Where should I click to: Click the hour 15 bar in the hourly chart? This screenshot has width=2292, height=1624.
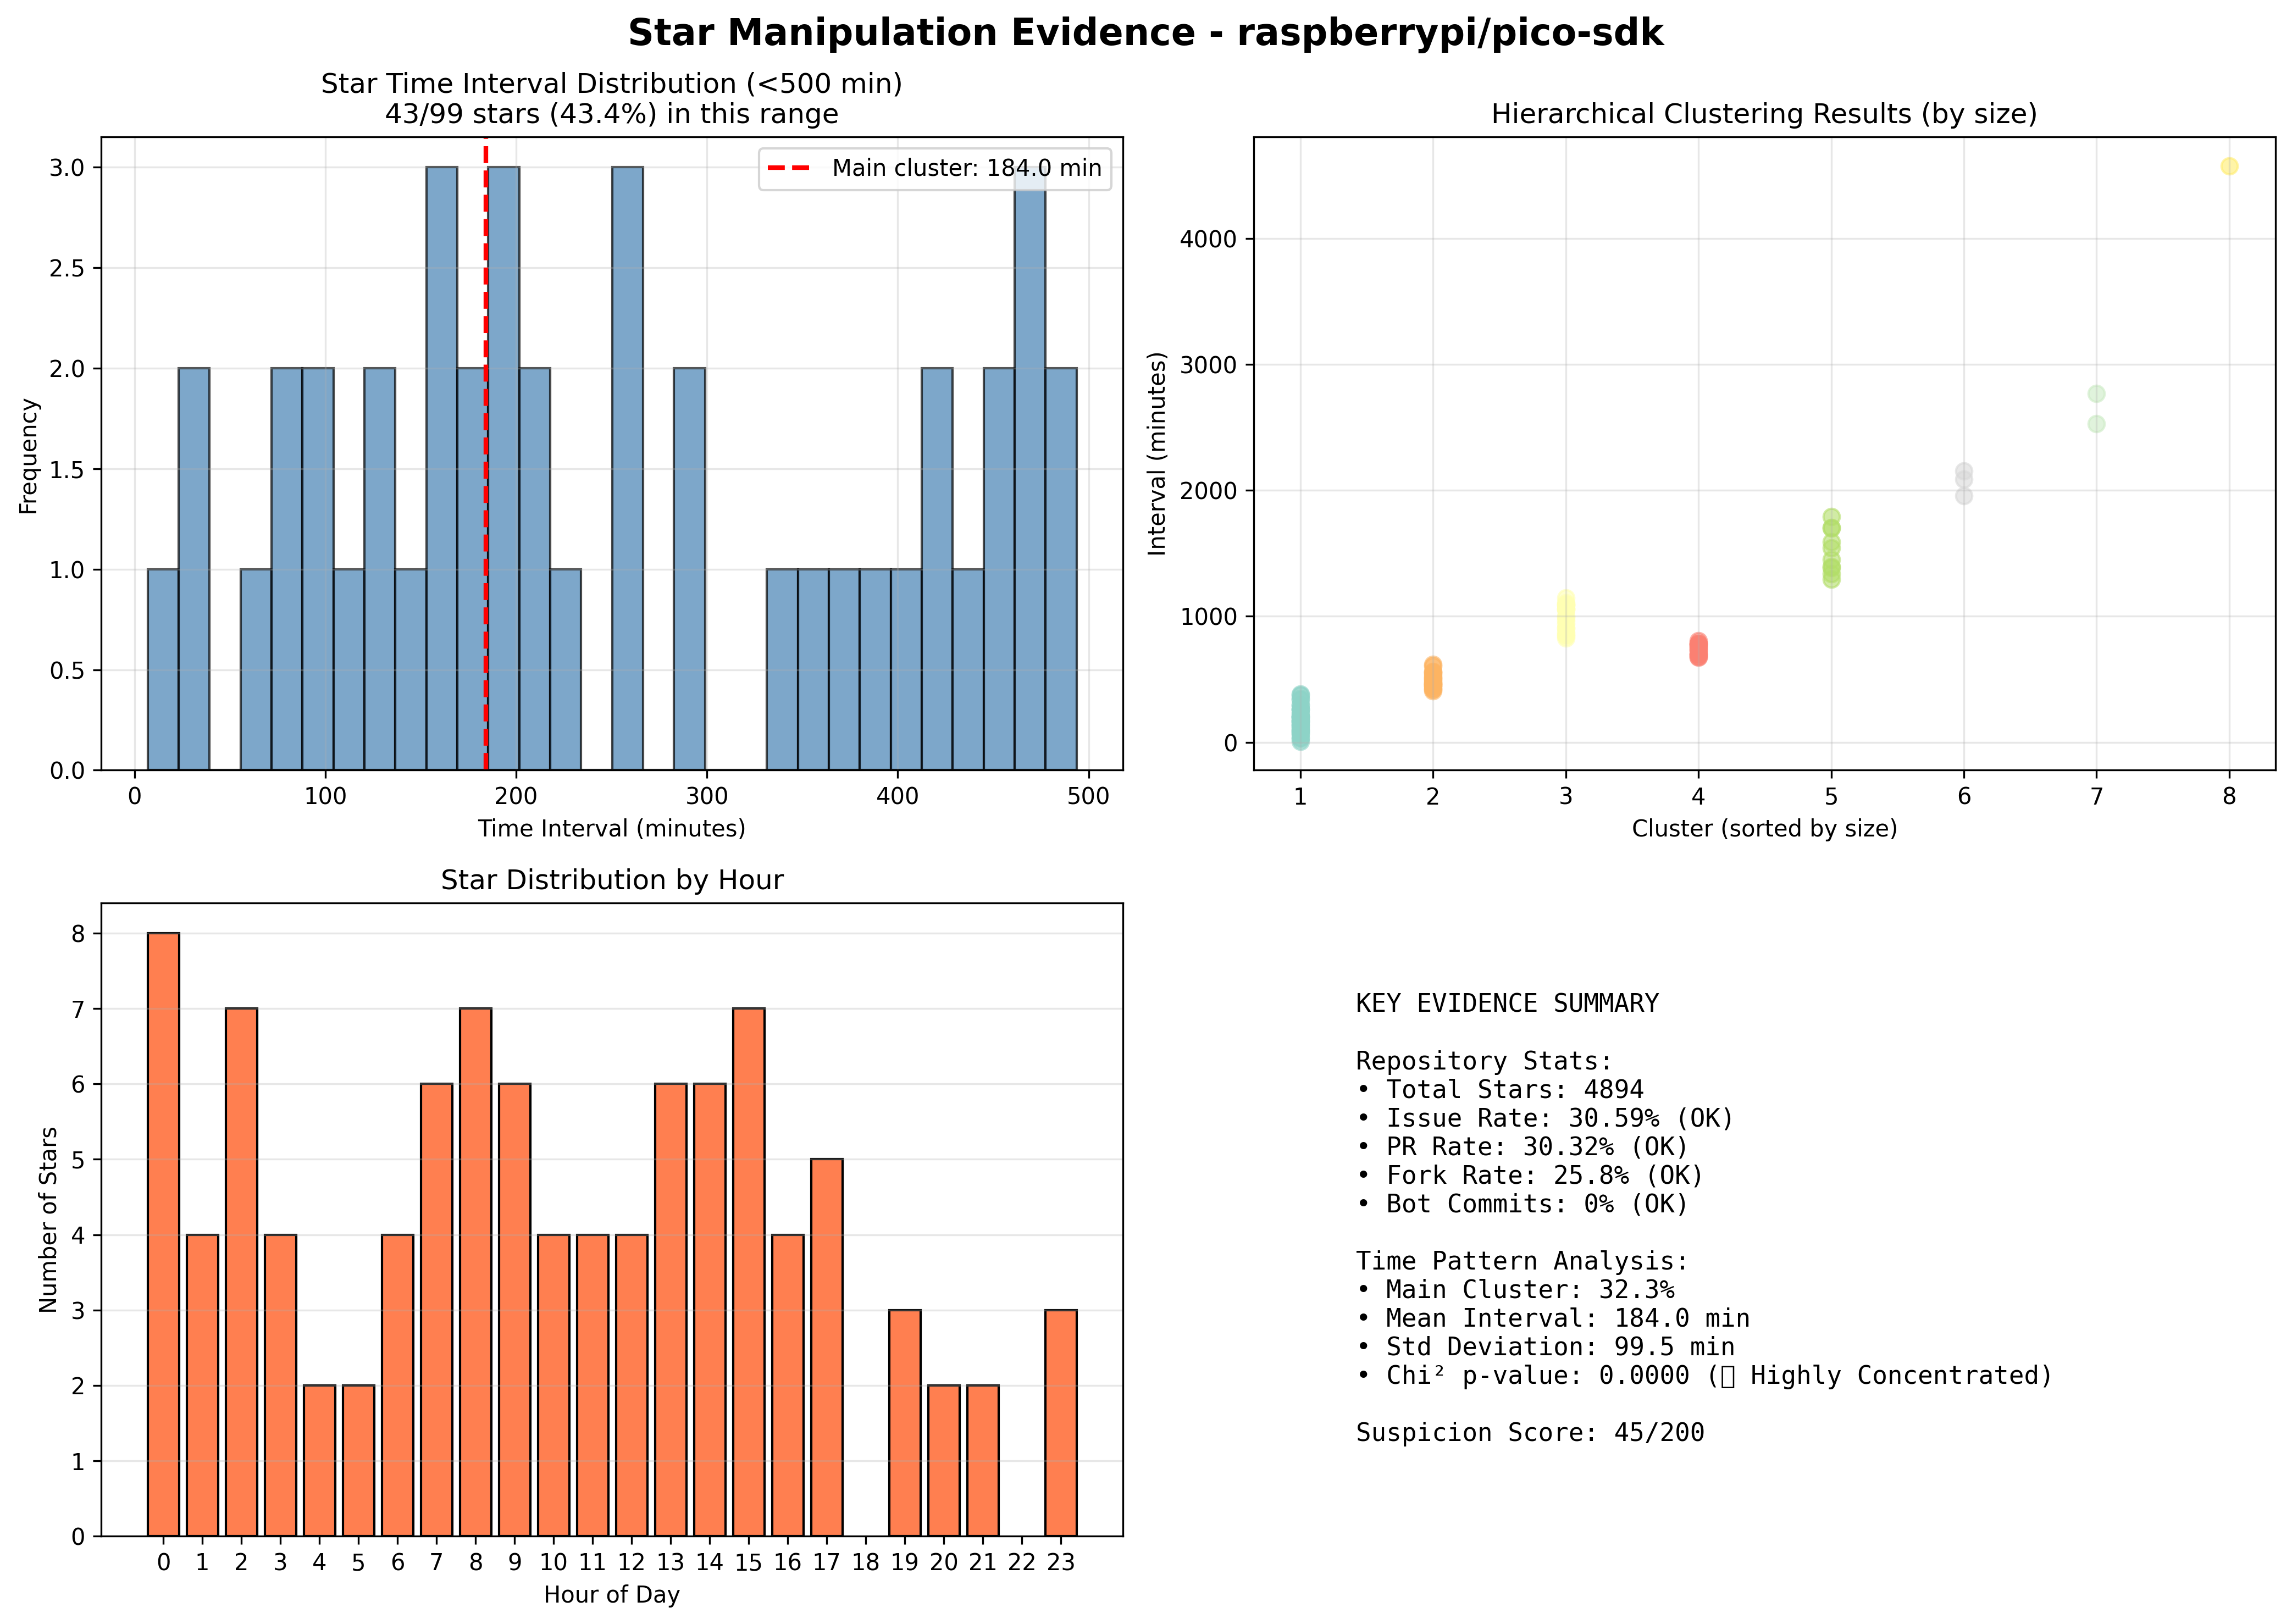(x=748, y=1272)
